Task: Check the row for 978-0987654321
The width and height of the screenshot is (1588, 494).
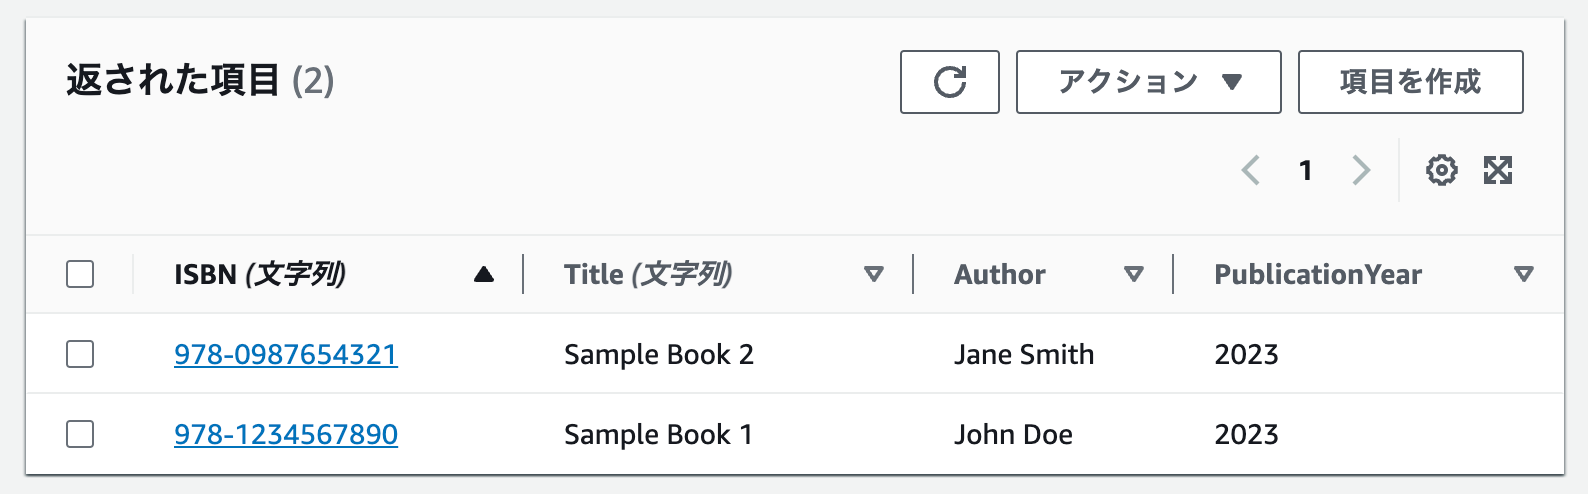Action: point(80,354)
